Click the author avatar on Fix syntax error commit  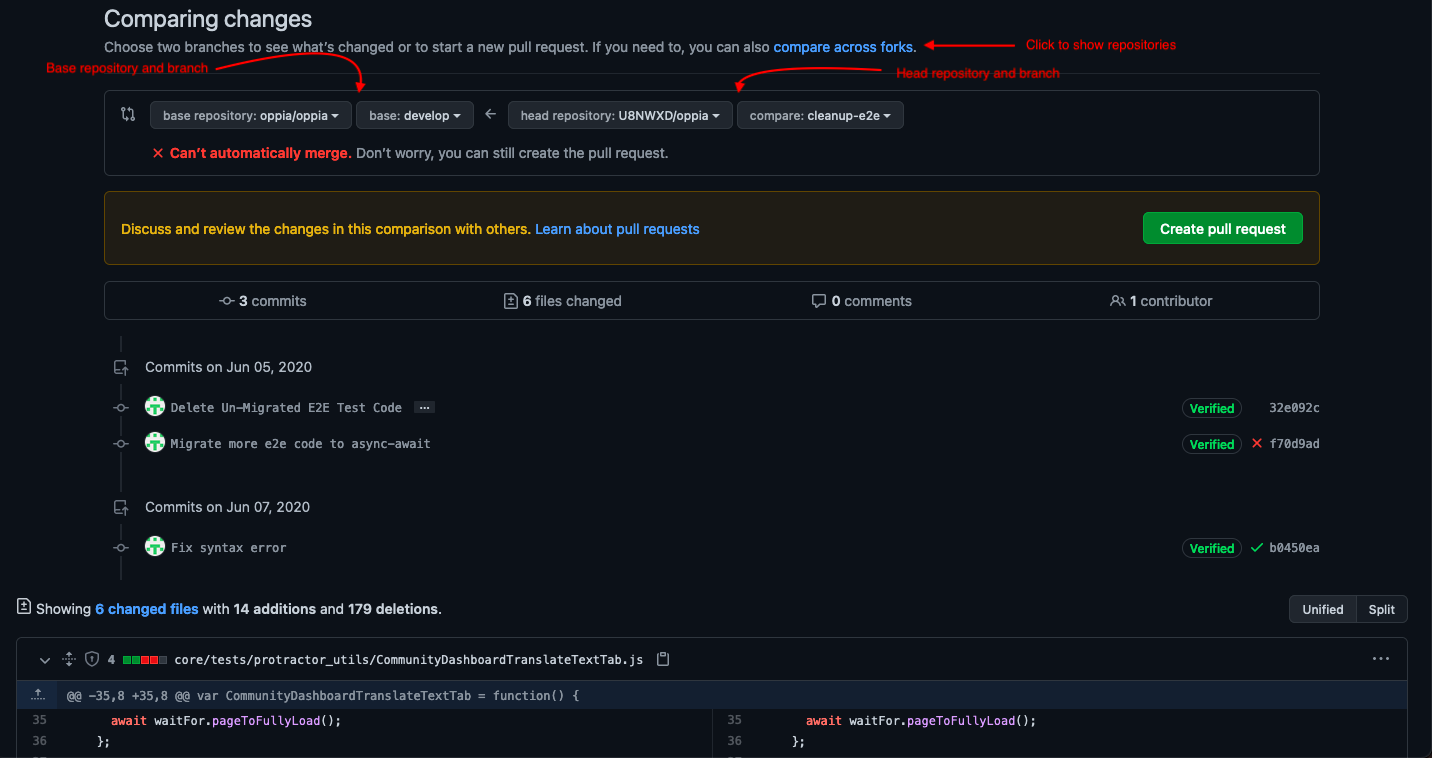coord(155,546)
